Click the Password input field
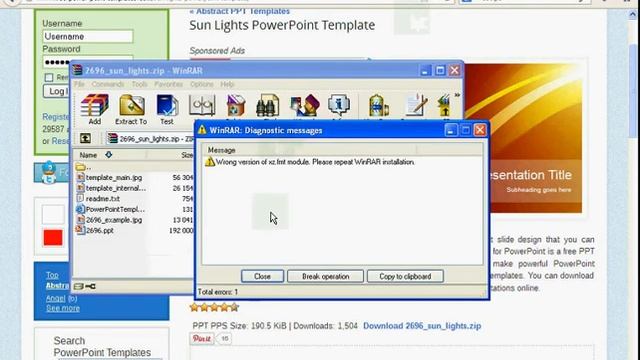Image resolution: width=640 pixels, height=360 pixels. [87, 62]
